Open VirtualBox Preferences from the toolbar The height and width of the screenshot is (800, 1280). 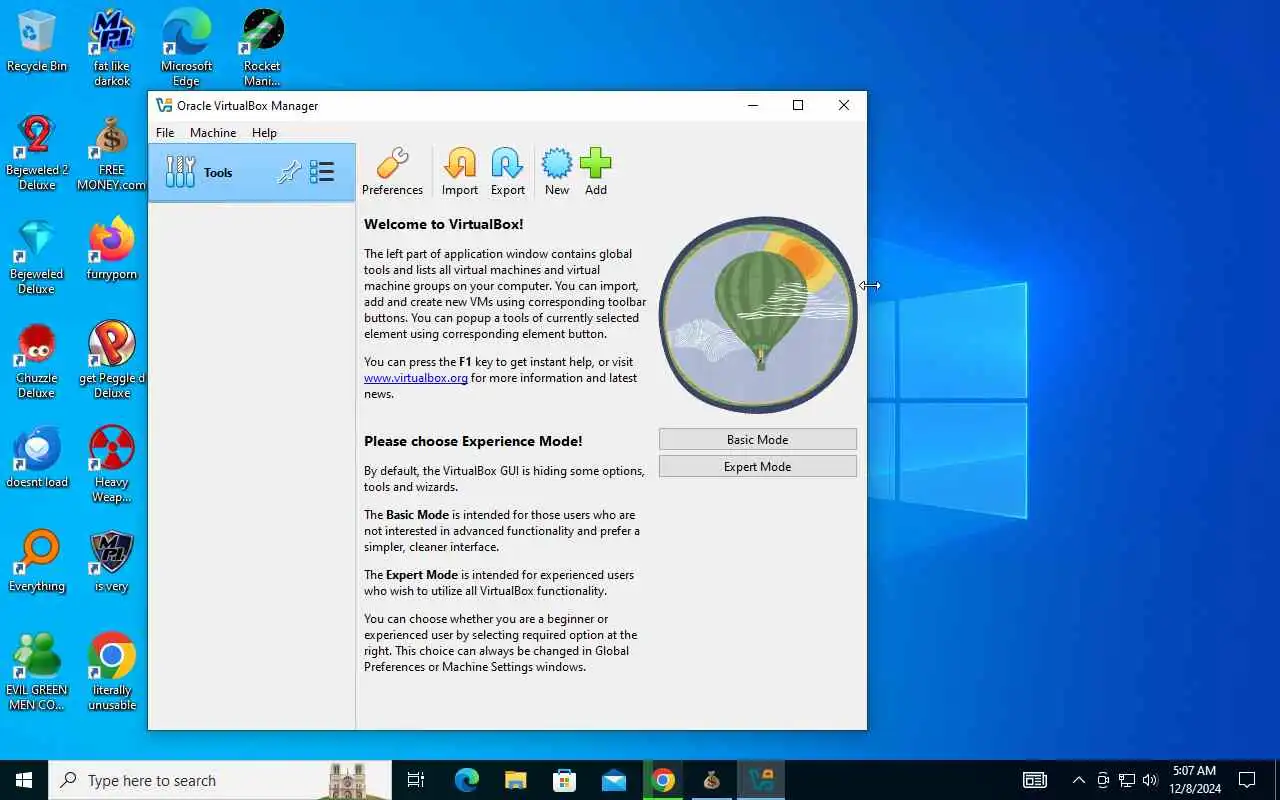click(392, 172)
